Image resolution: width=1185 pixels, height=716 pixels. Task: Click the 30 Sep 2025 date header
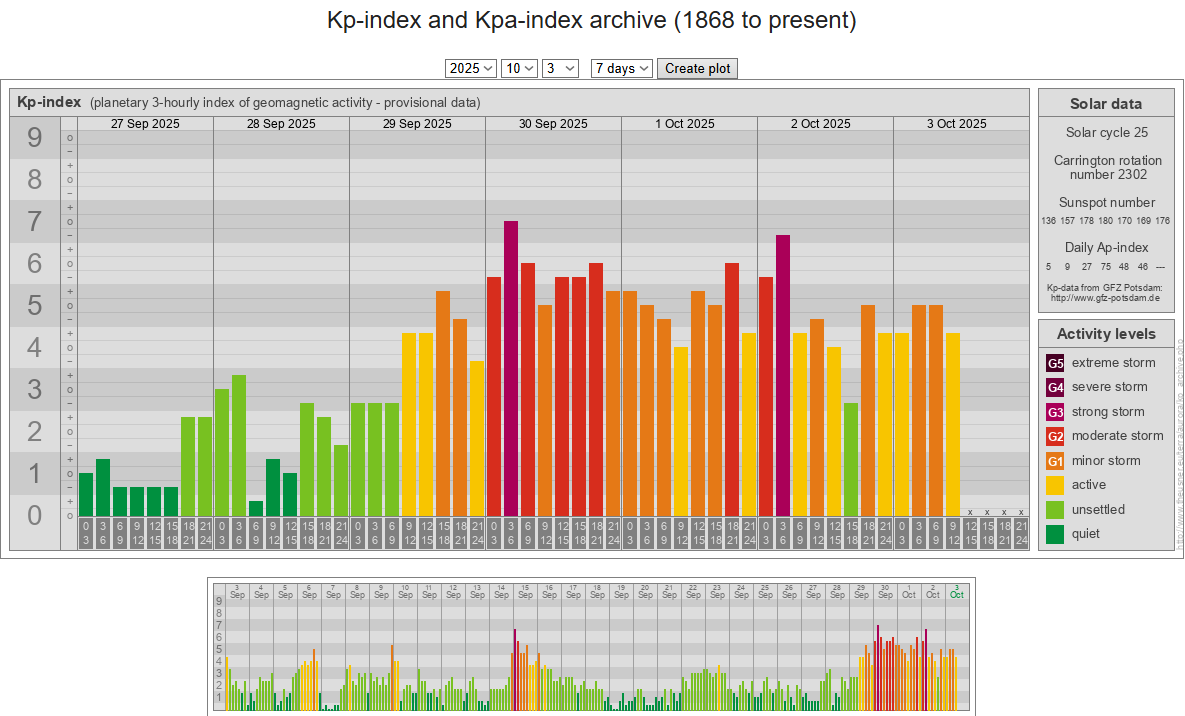553,124
